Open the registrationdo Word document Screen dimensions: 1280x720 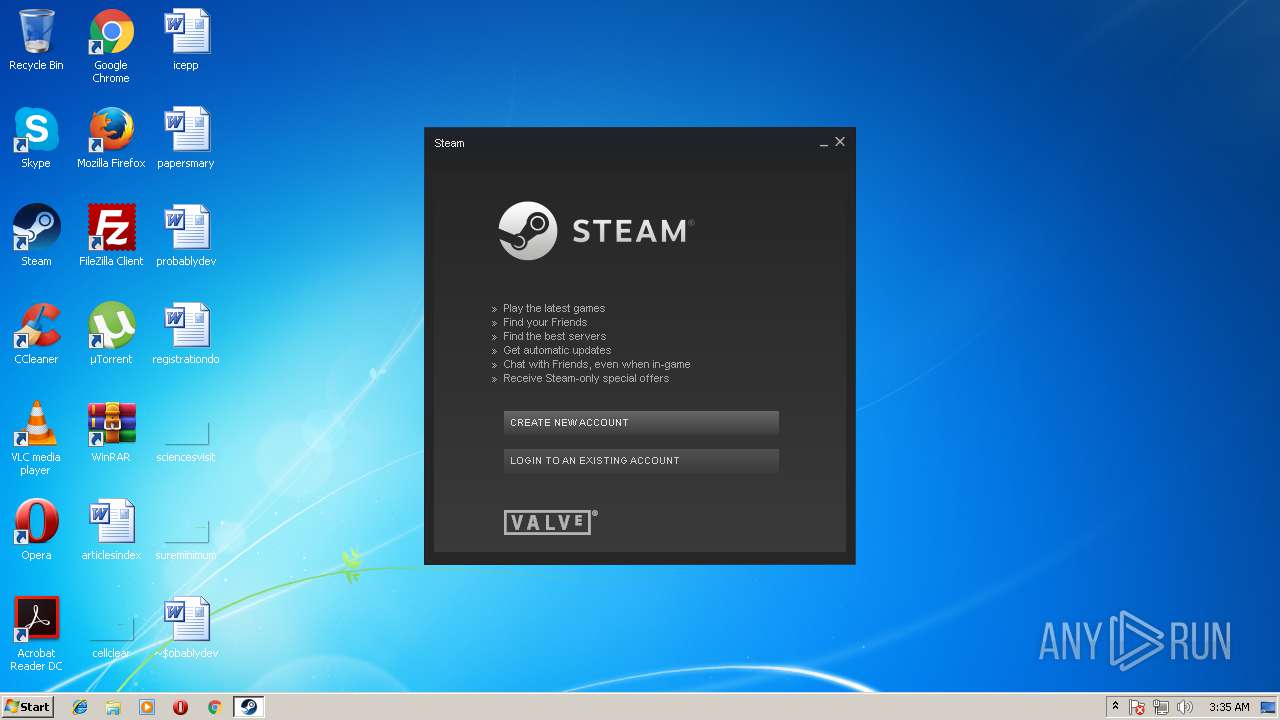click(x=186, y=334)
